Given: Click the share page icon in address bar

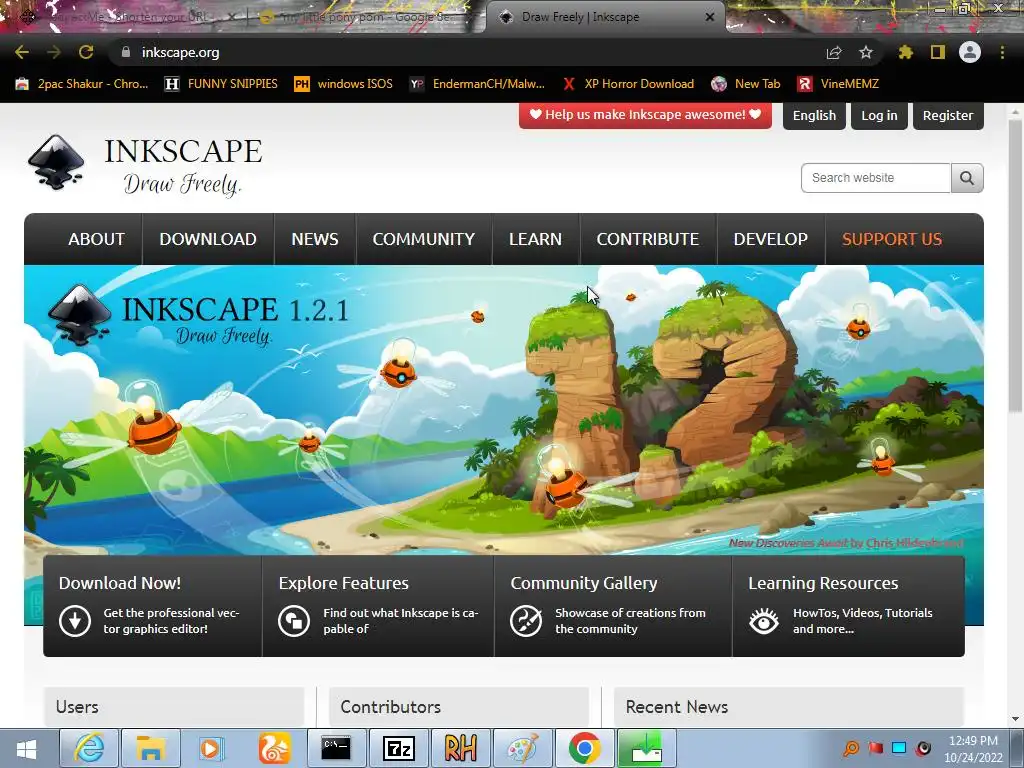Looking at the screenshot, I should [833, 52].
